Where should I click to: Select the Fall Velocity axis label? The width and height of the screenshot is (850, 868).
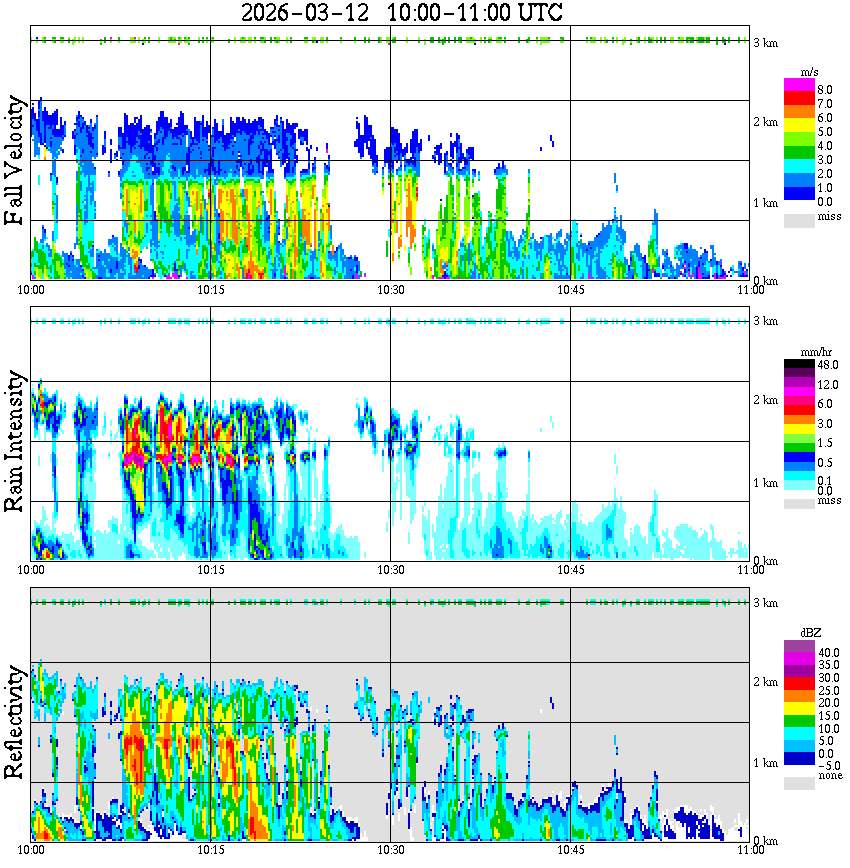tap(15, 160)
